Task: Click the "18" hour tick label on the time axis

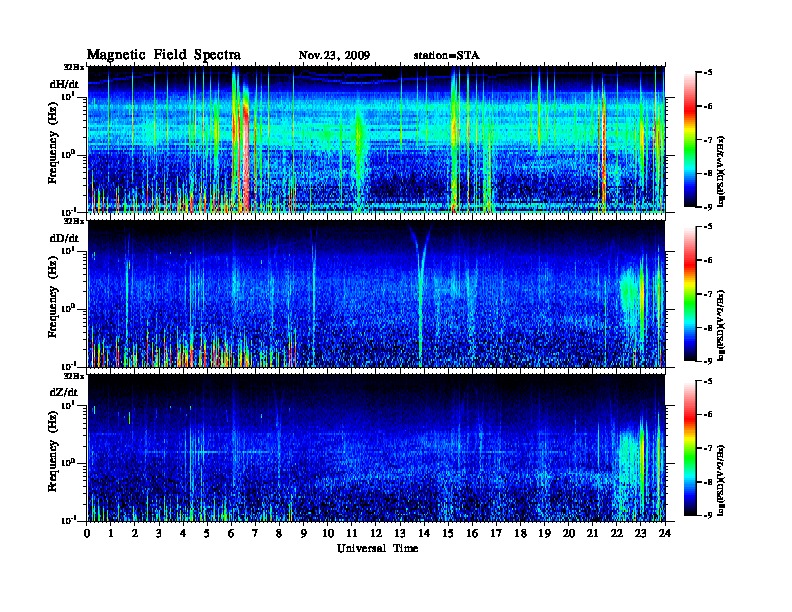Action: pos(520,534)
